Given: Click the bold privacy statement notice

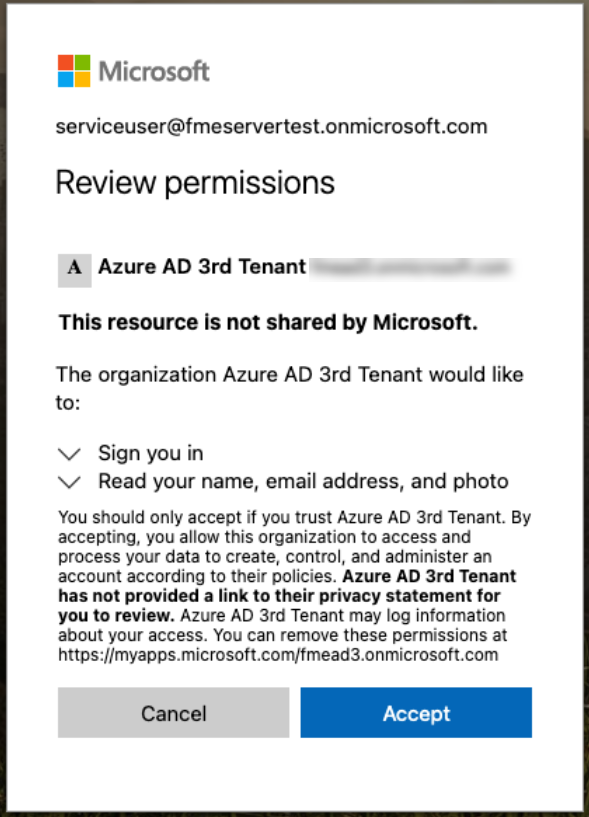Looking at the screenshot, I should point(287,596).
